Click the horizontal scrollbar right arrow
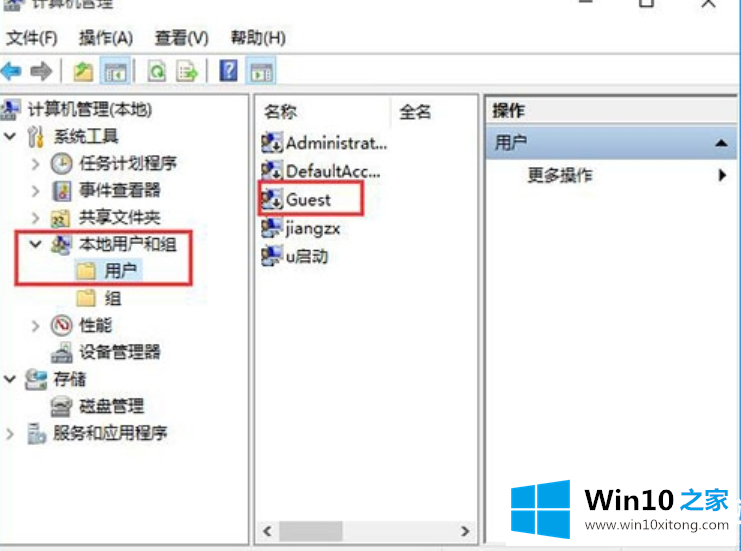 click(465, 531)
